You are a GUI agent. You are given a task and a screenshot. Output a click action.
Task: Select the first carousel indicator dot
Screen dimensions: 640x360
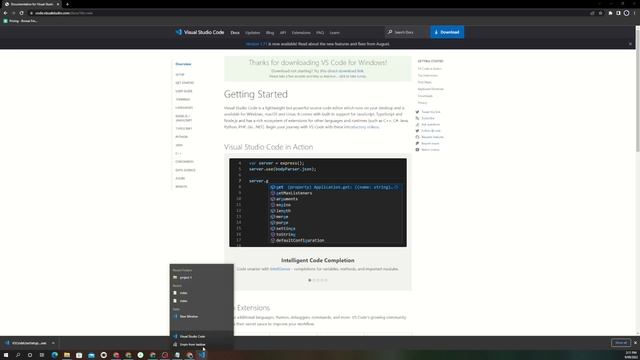pos(310,280)
